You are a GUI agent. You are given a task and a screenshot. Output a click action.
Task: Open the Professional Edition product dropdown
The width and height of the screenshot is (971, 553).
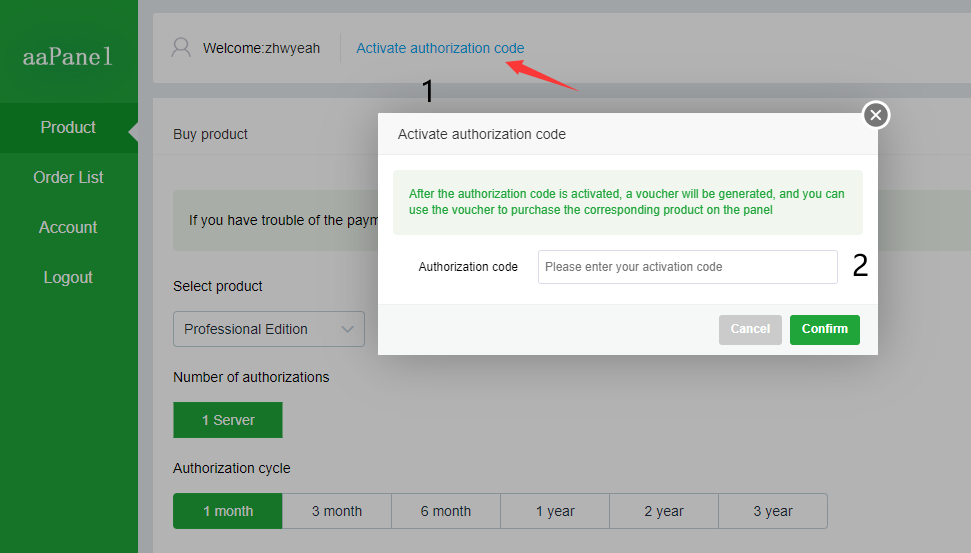coord(268,329)
